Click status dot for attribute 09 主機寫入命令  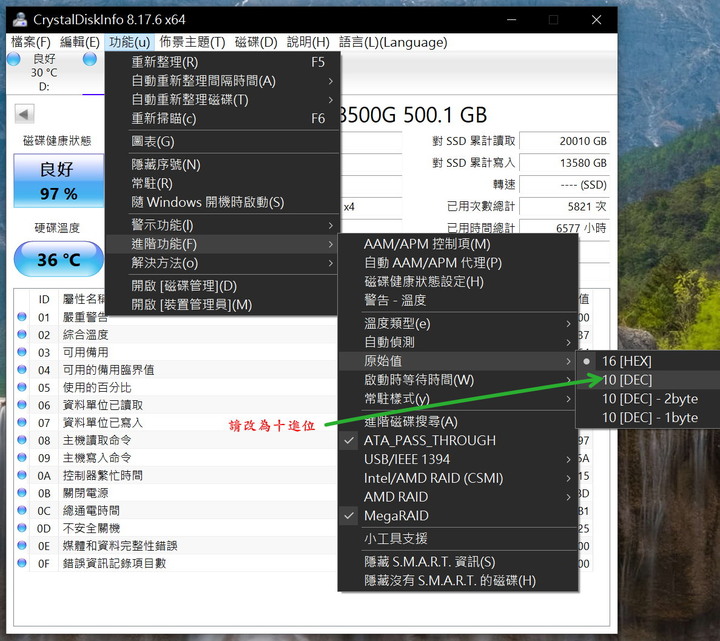(22, 457)
